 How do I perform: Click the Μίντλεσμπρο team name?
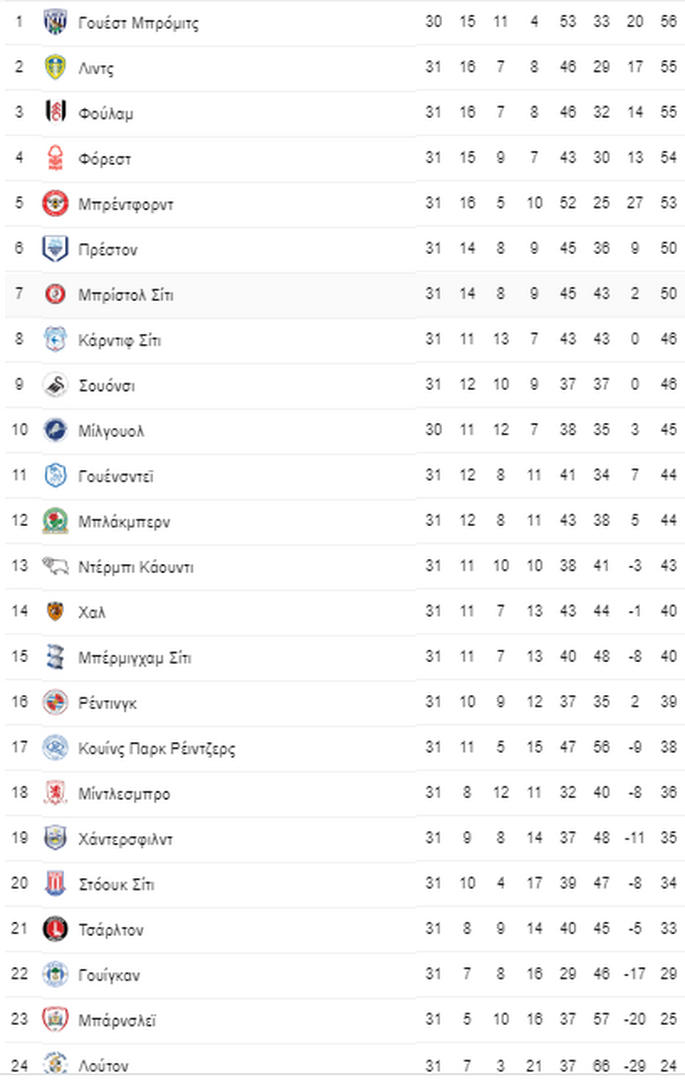(x=124, y=793)
